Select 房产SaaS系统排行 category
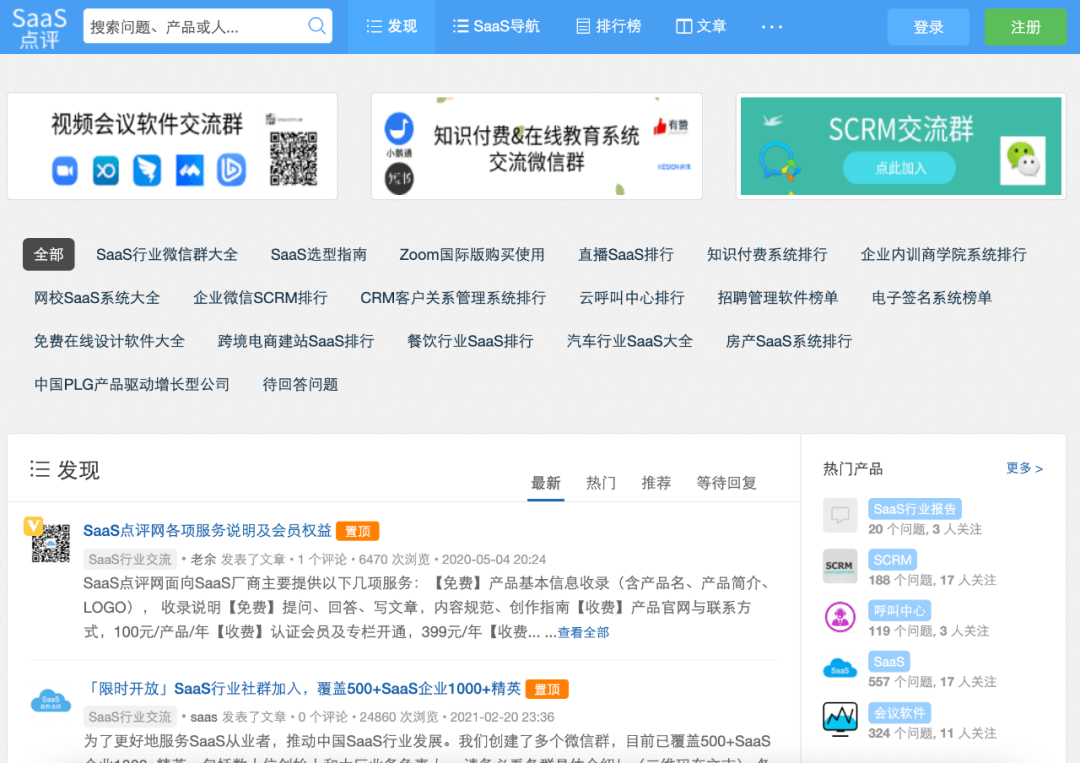Screen dimensions: 1080x763 click(789, 342)
